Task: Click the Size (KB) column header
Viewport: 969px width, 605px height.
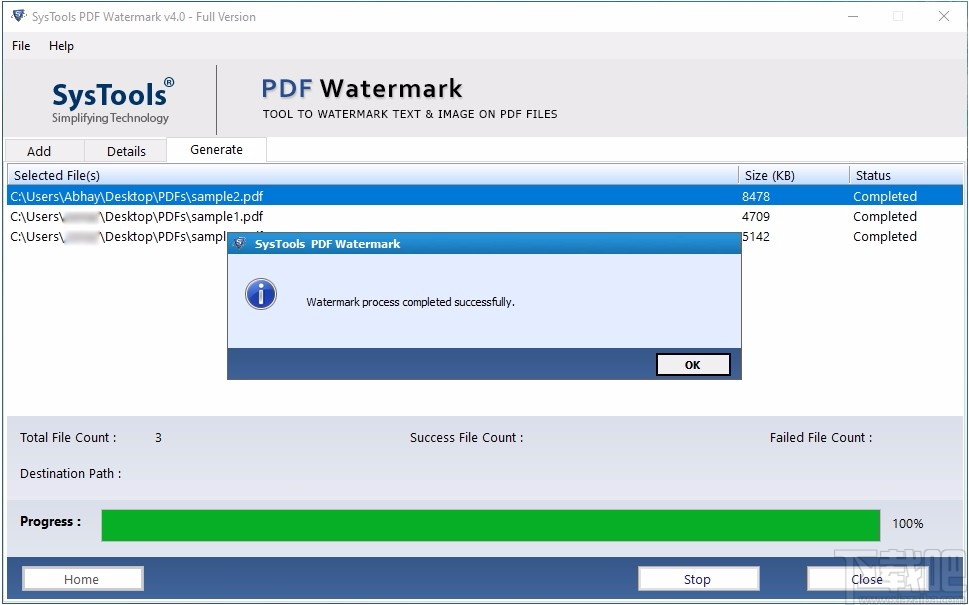Action: [770, 174]
